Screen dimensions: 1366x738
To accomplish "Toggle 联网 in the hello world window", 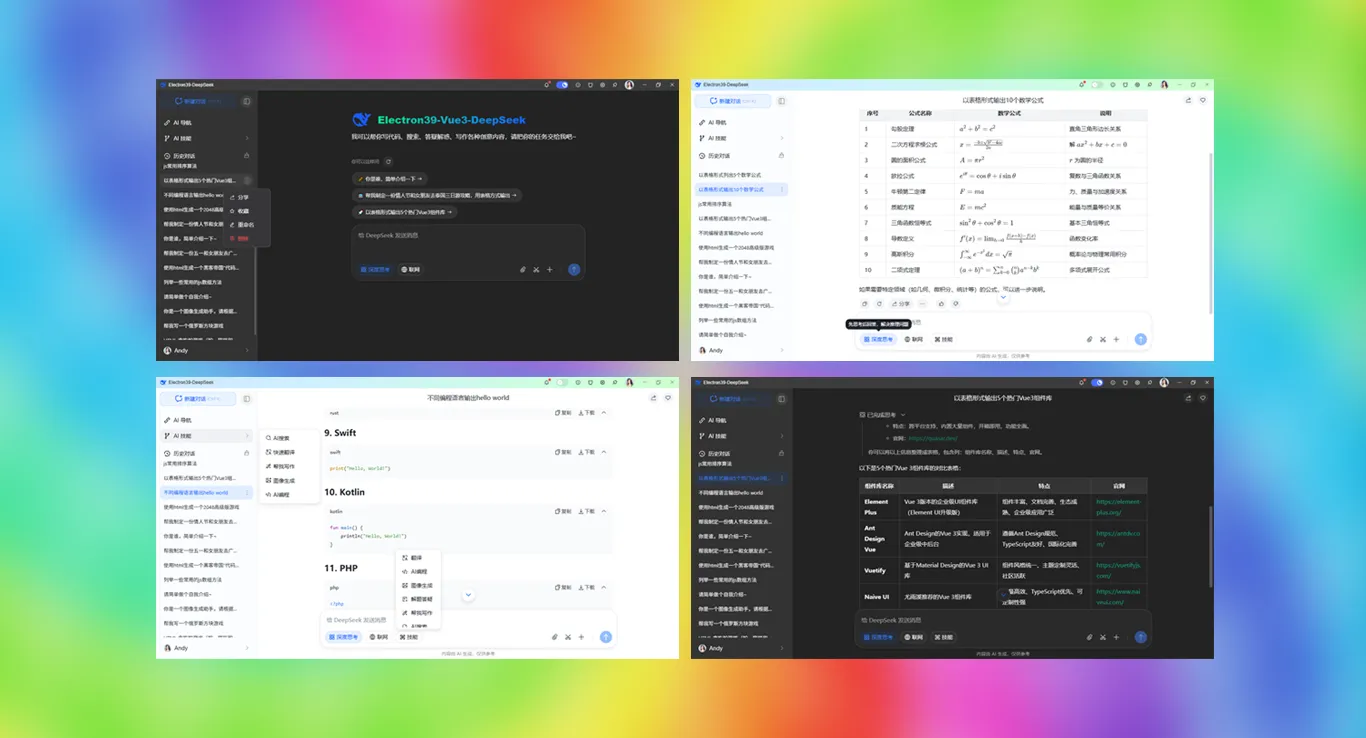I will pyautogui.click(x=379, y=636).
